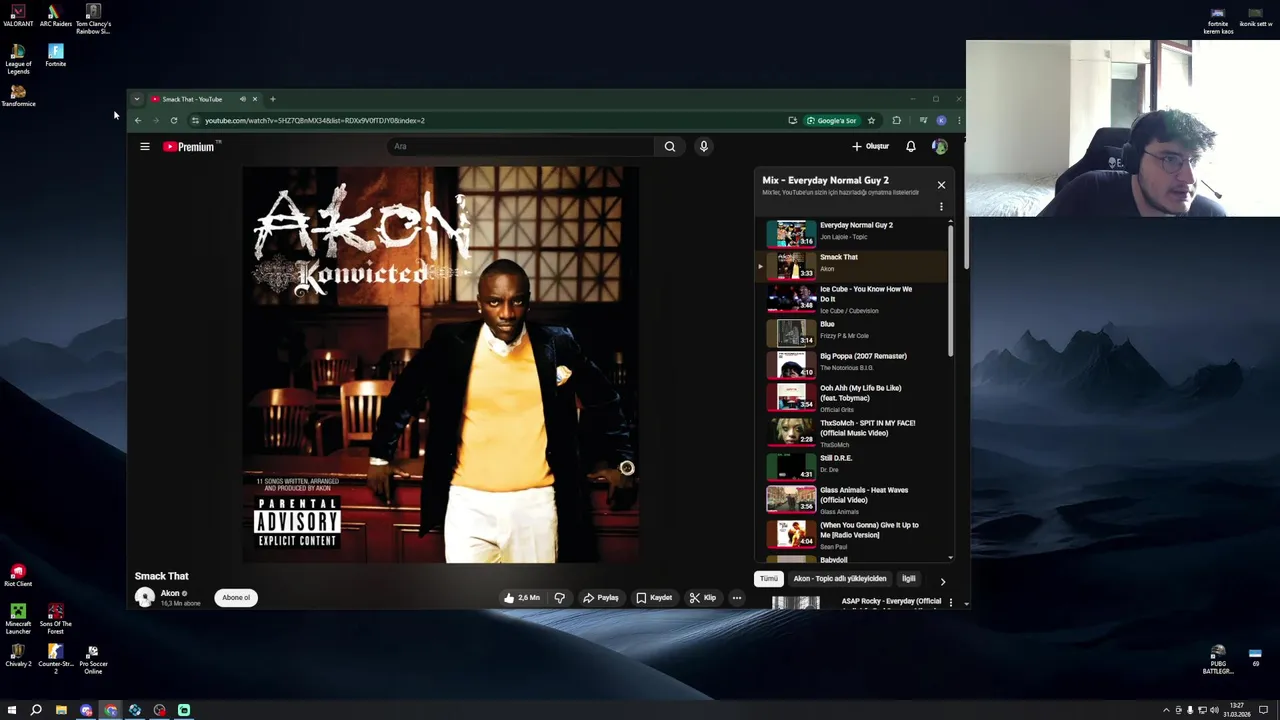Open Minecraft Launcher desktop shortcut

click(x=18, y=618)
